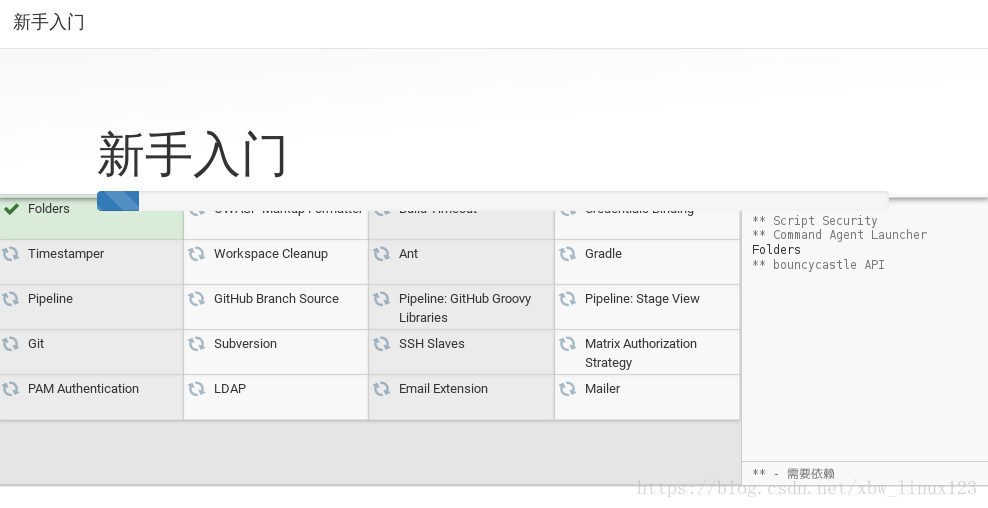Click the pending icon beside Workspace Cleanup
988x508 pixels.
coord(196,254)
